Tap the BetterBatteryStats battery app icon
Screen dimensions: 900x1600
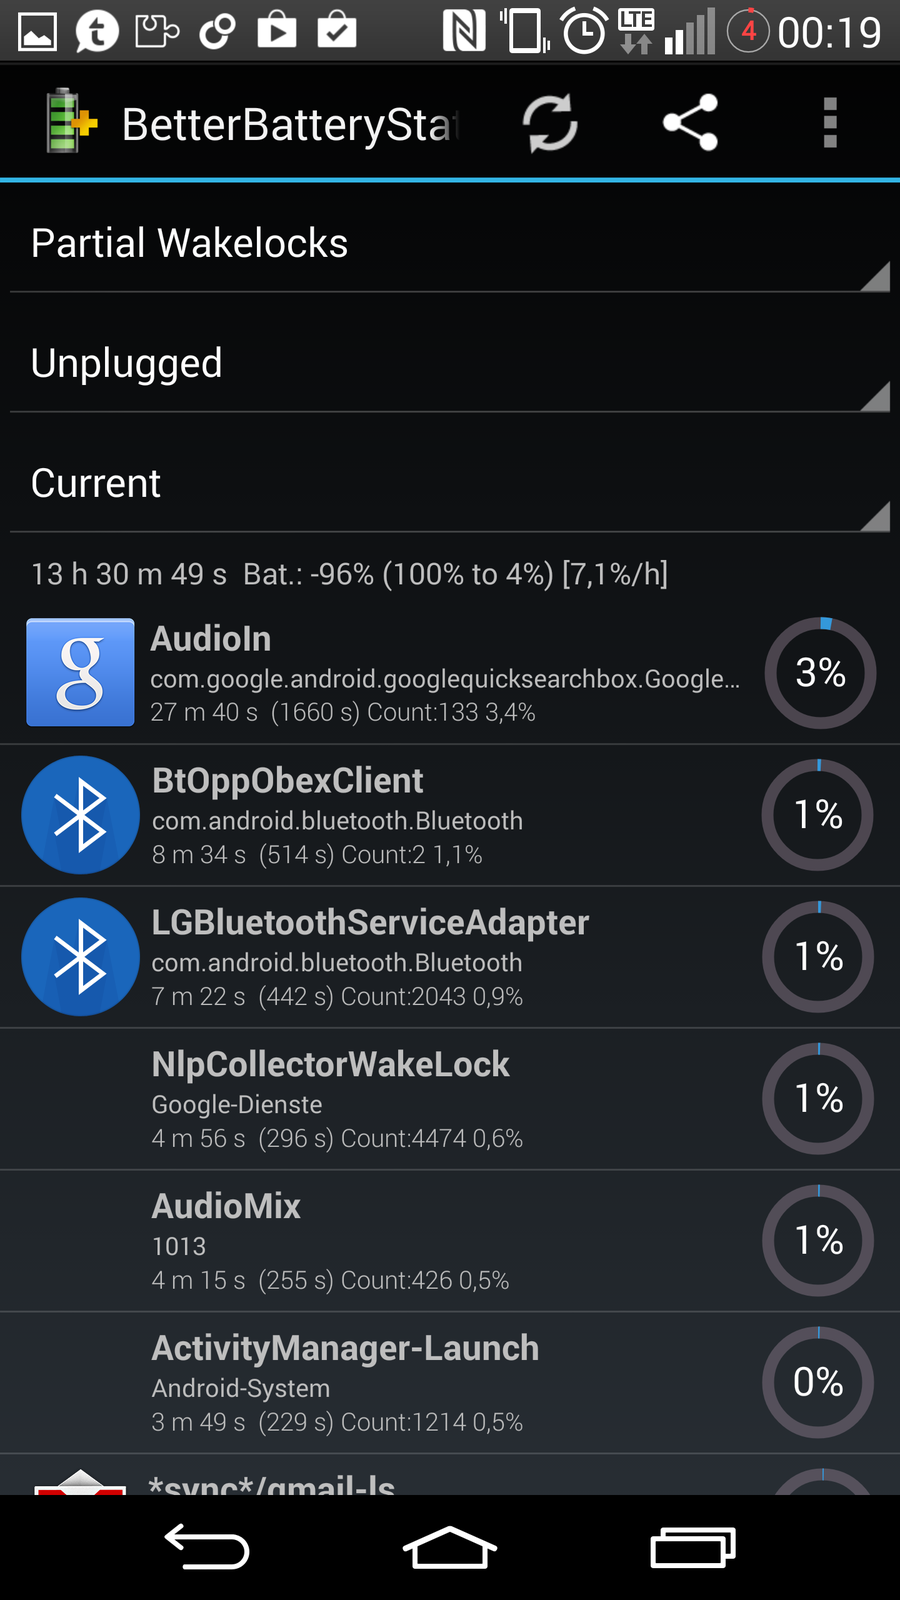coord(70,123)
